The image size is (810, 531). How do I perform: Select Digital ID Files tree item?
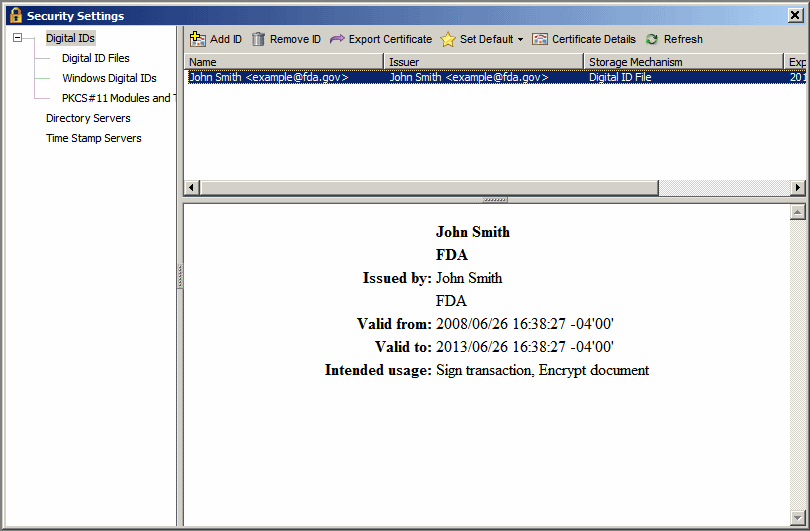point(96,58)
